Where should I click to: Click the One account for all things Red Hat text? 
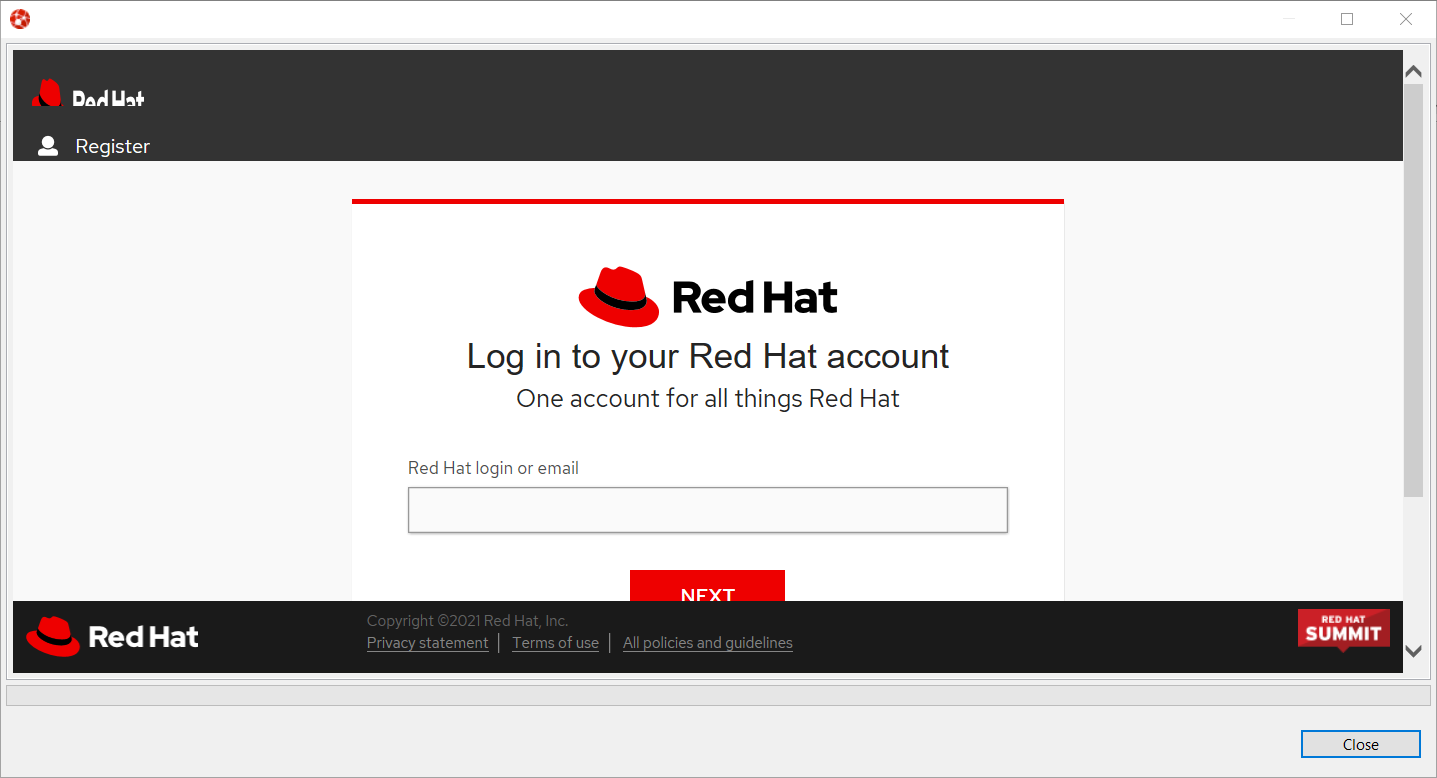coord(708,399)
